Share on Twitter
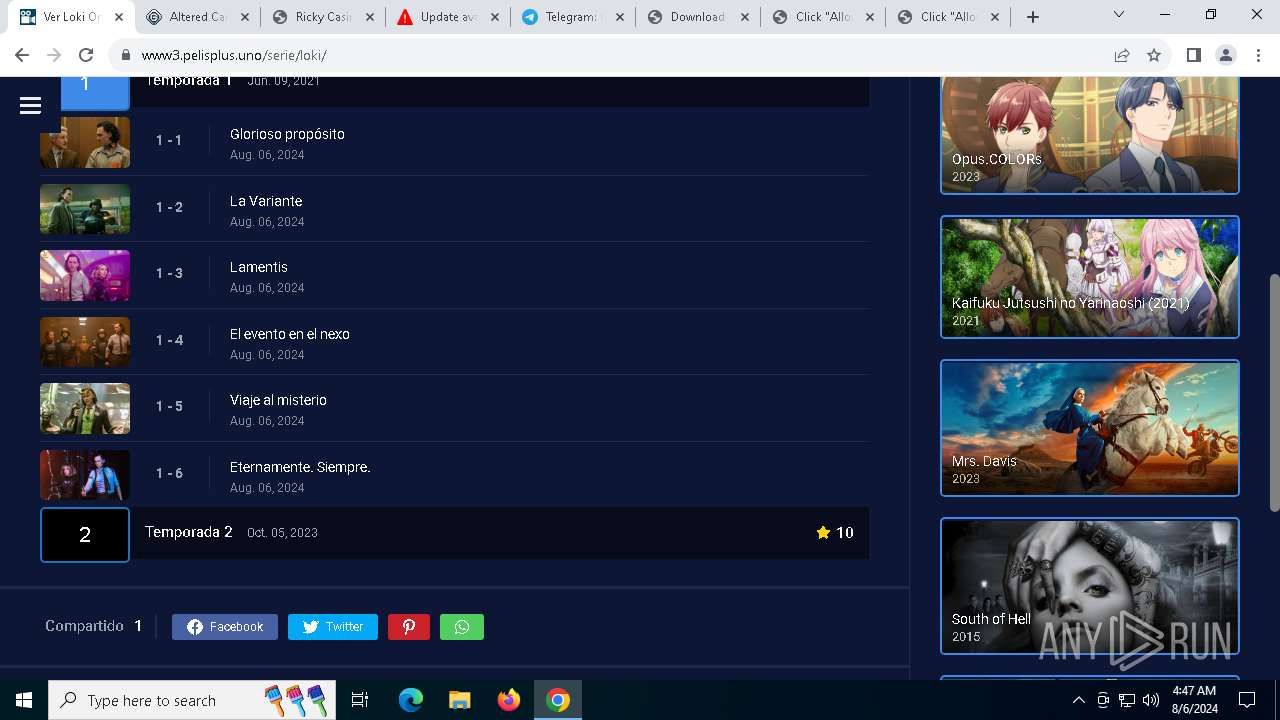This screenshot has height=720, width=1280. pyautogui.click(x=333, y=627)
